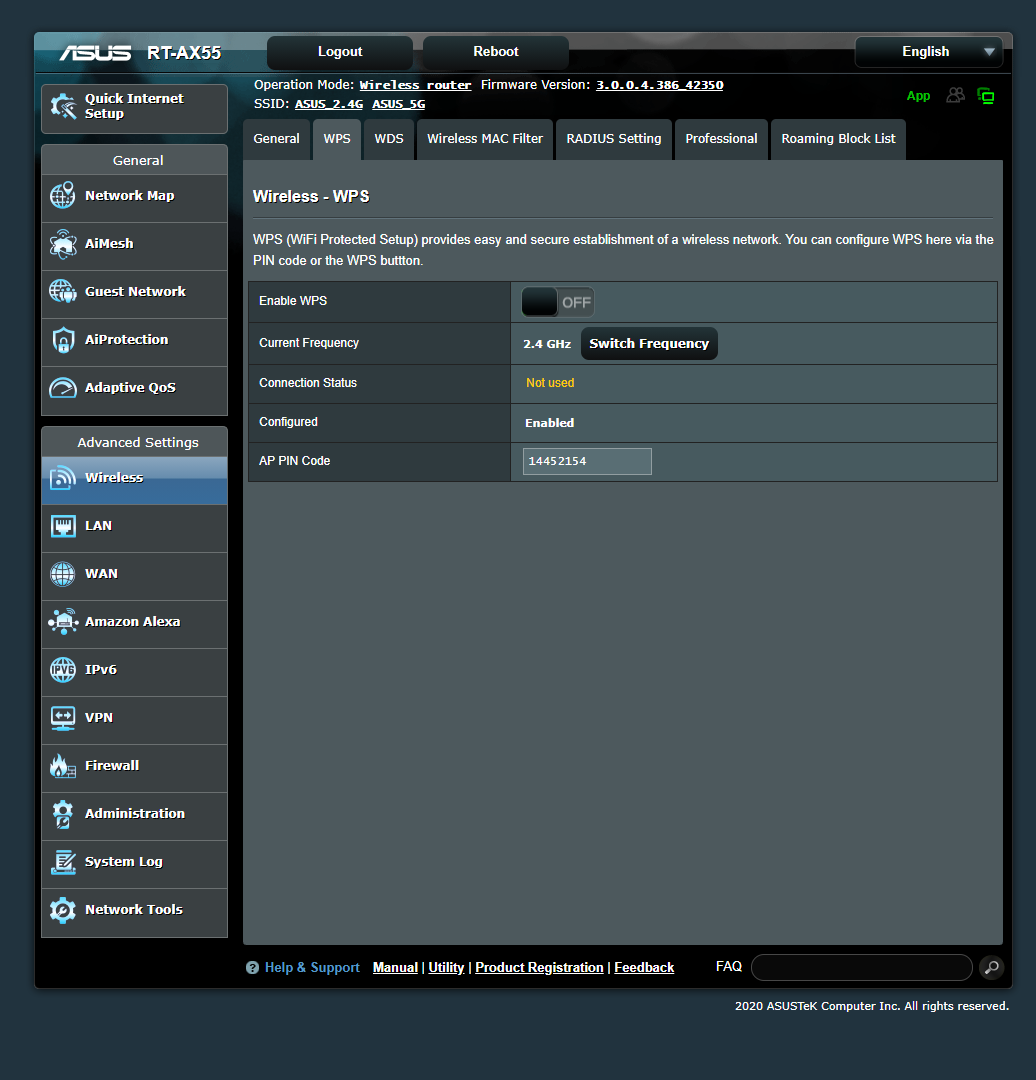
Task: Open the English language dropdown
Action: [928, 52]
